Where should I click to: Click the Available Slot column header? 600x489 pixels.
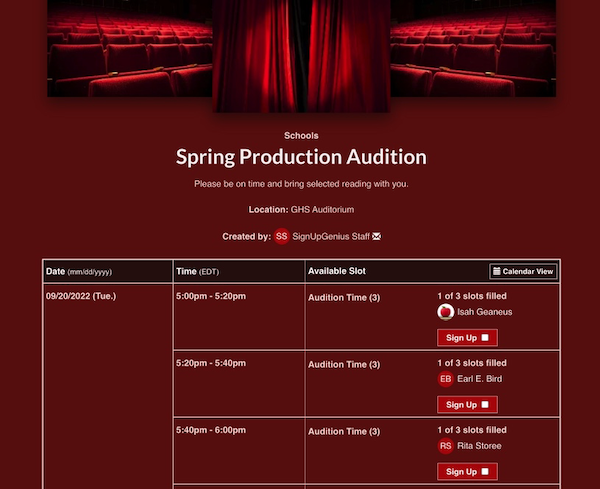coord(337,271)
